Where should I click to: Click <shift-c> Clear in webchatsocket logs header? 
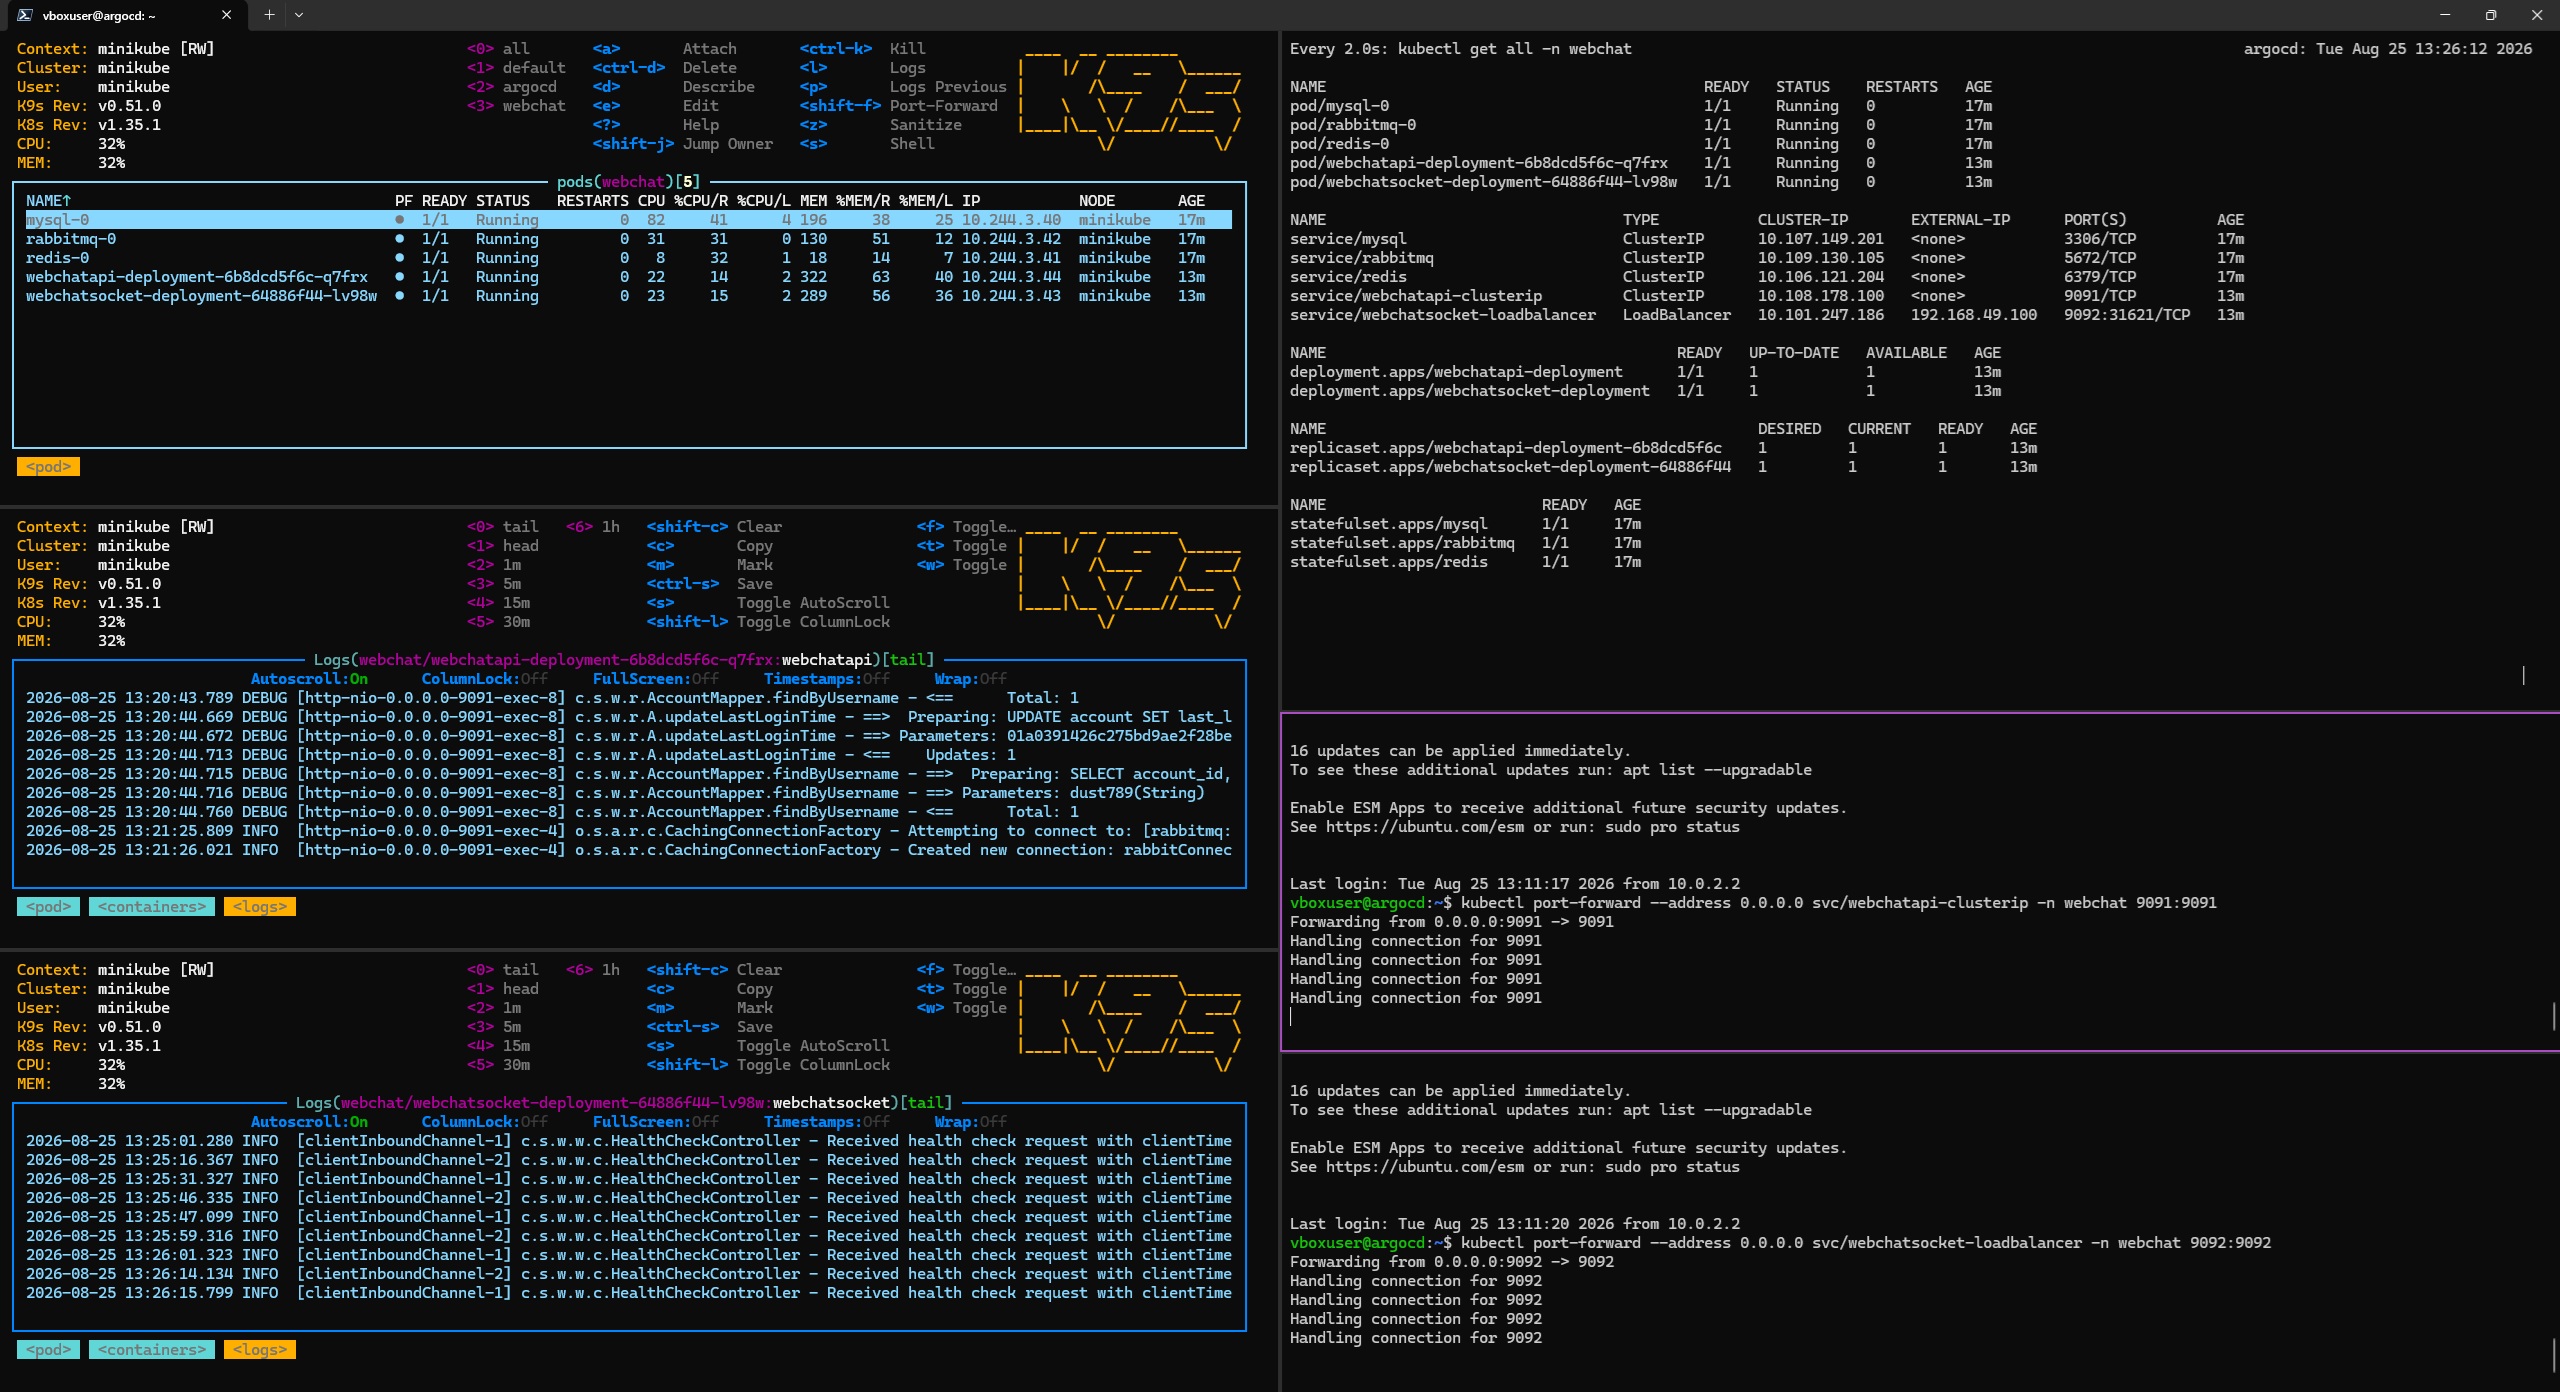pyautogui.click(x=714, y=970)
